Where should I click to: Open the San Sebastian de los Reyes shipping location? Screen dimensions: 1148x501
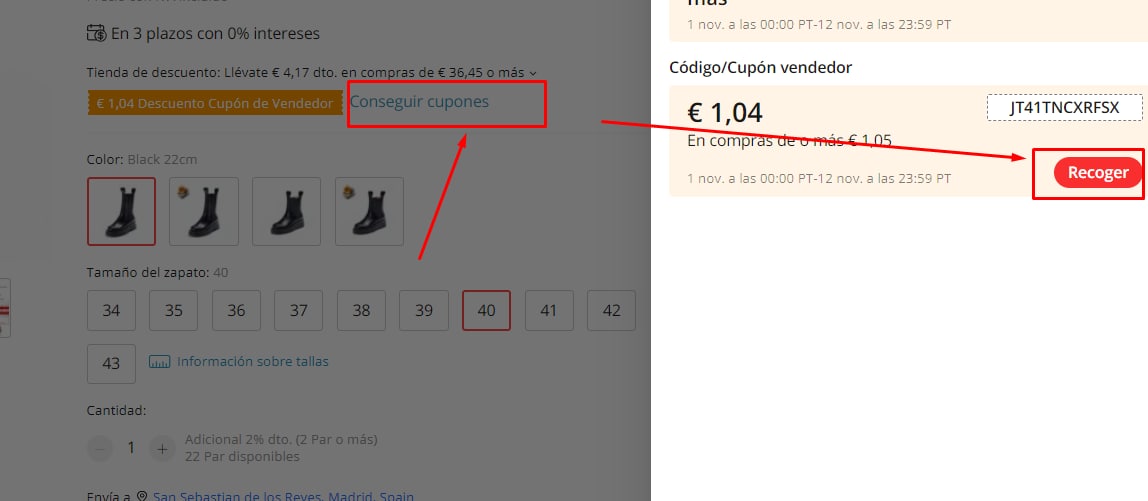click(283, 496)
